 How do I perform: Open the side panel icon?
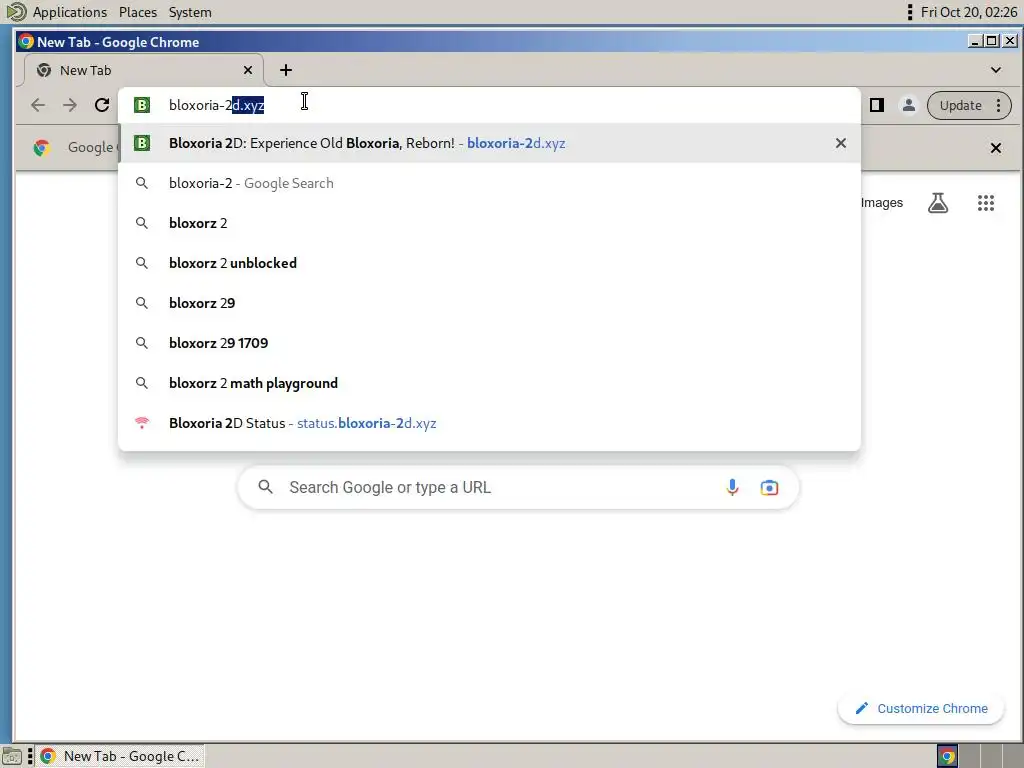click(x=877, y=105)
